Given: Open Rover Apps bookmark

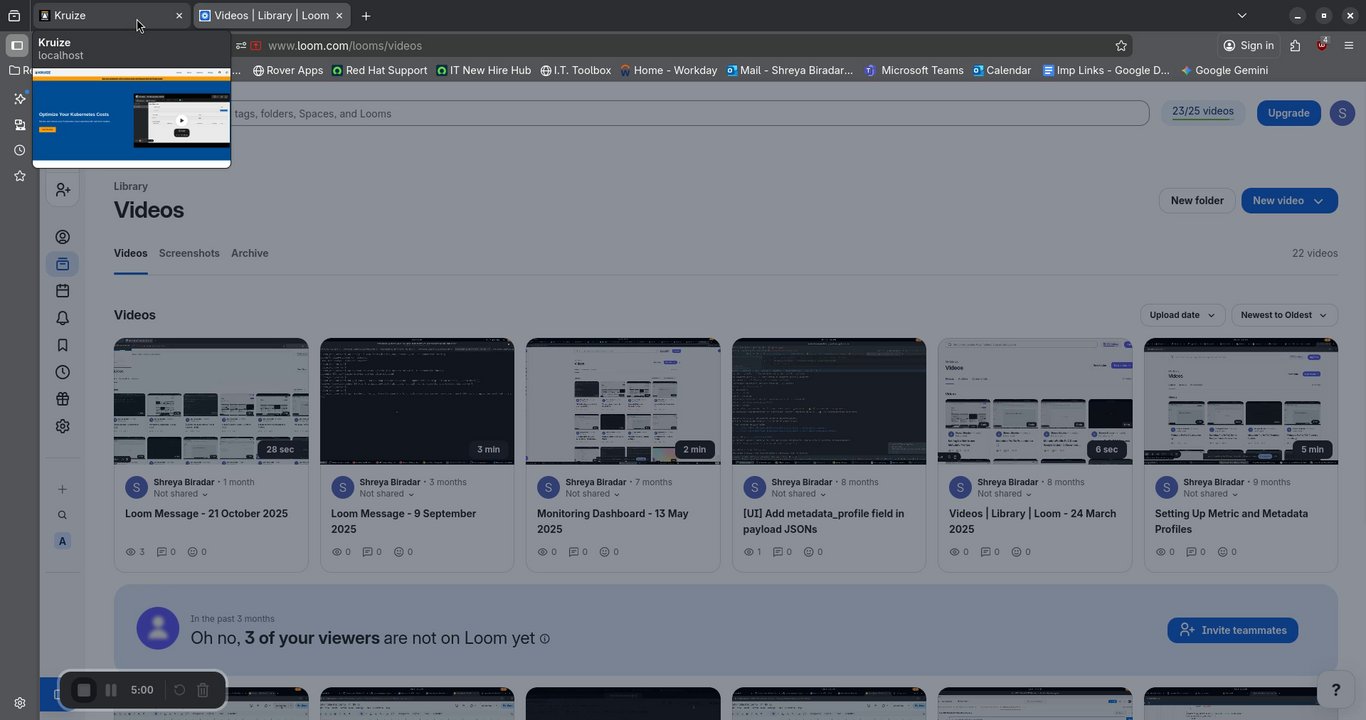Looking at the screenshot, I should (288, 70).
